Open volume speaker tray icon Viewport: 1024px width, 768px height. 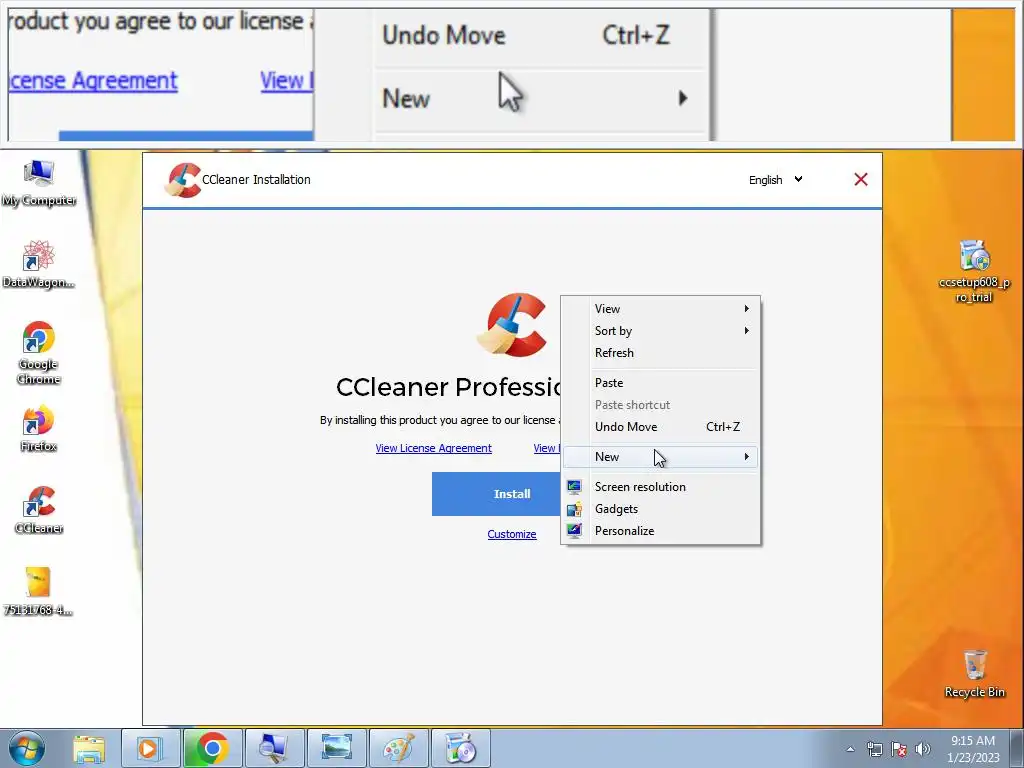(x=923, y=749)
